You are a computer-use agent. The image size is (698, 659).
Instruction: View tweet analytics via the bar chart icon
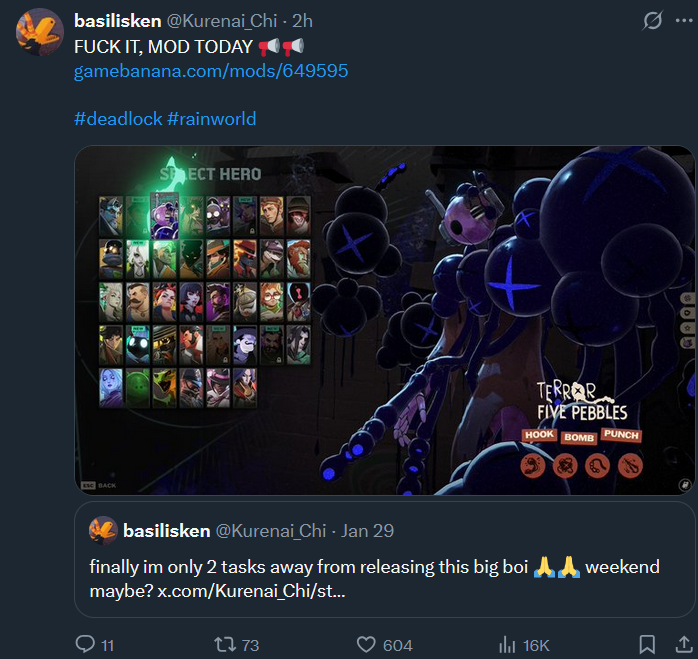(x=507, y=644)
